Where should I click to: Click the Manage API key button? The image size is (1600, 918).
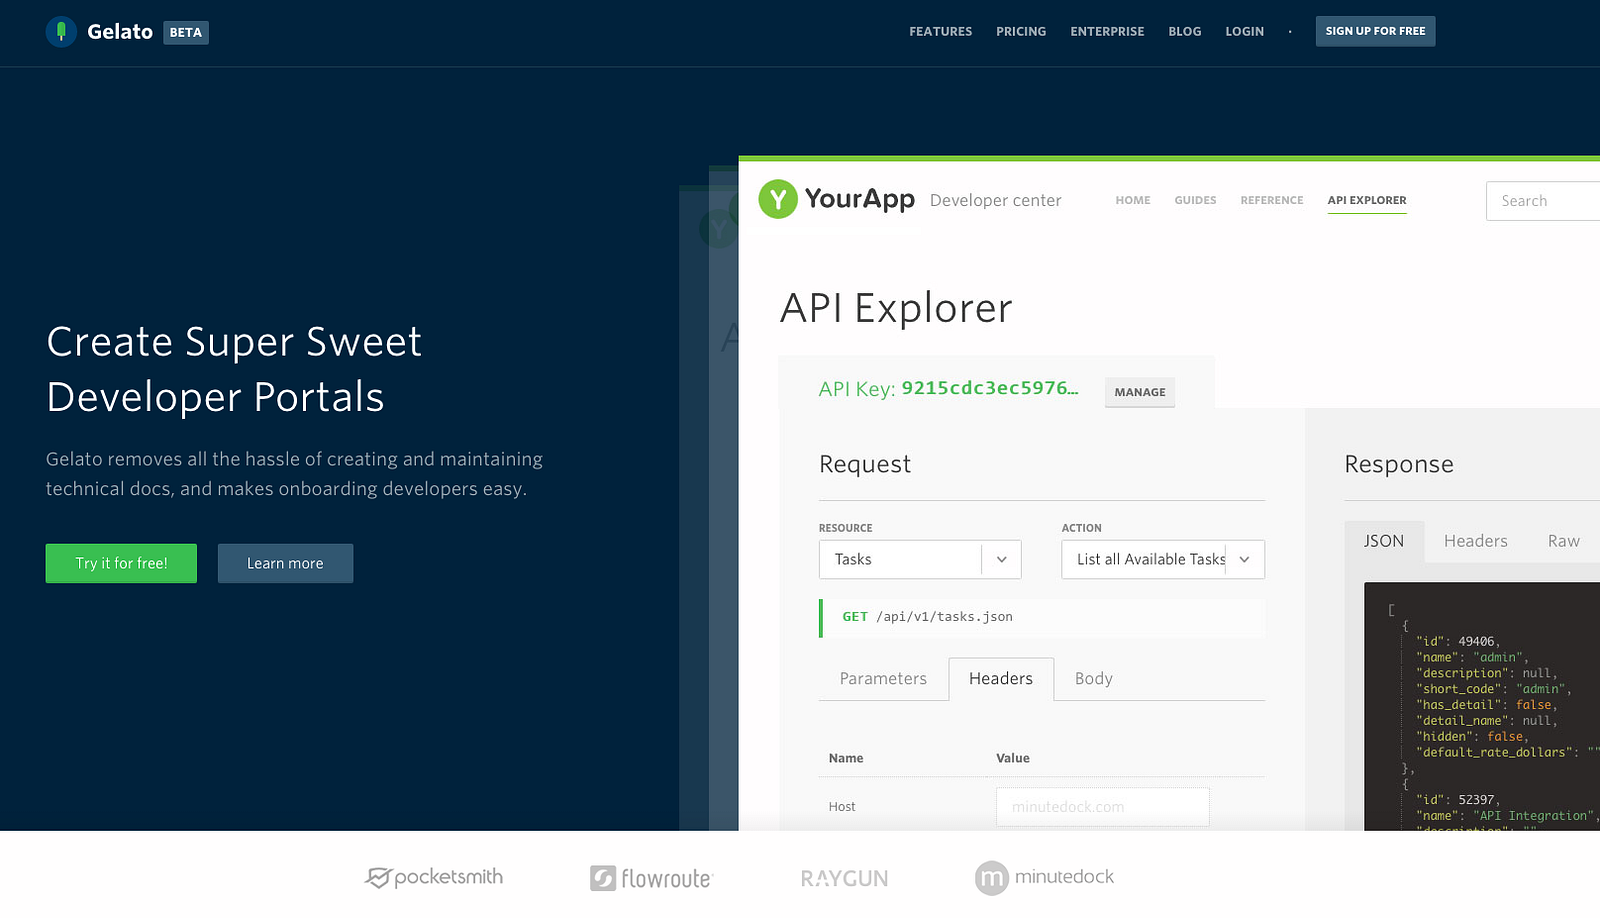click(1140, 392)
